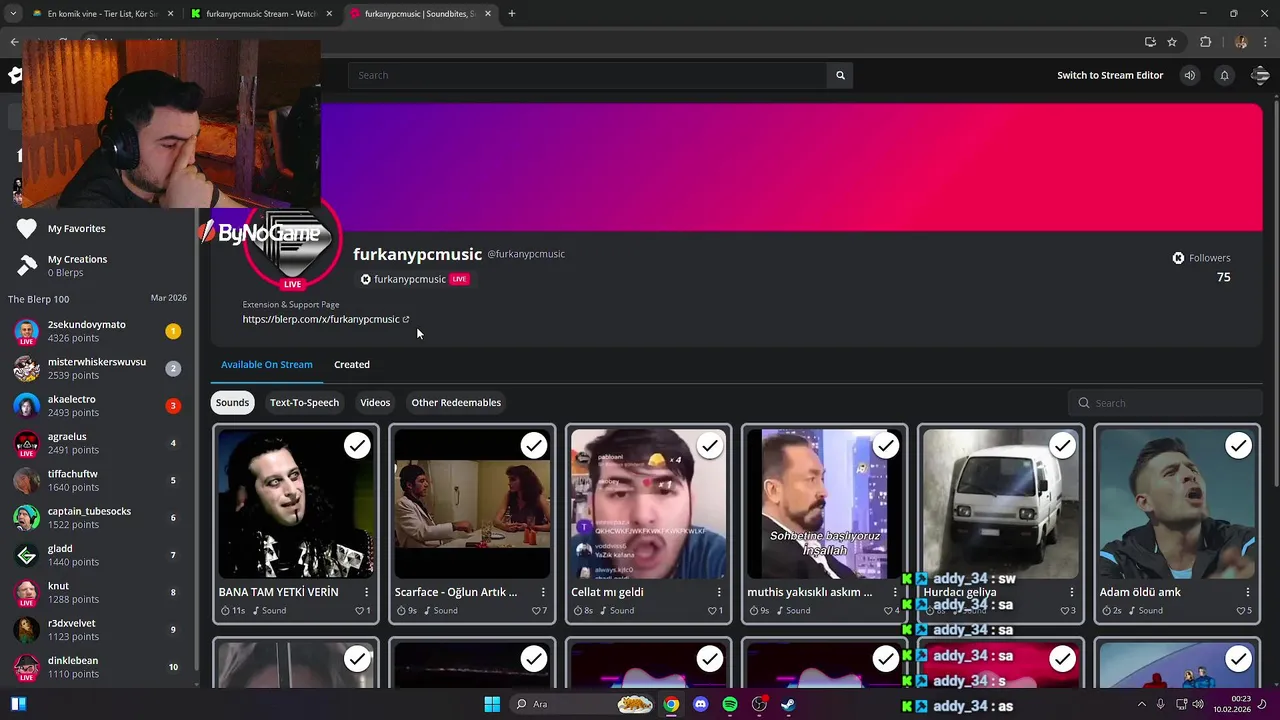1280x720 pixels.
Task: Play the Cellat mı geldi thumbnail
Action: [x=648, y=504]
